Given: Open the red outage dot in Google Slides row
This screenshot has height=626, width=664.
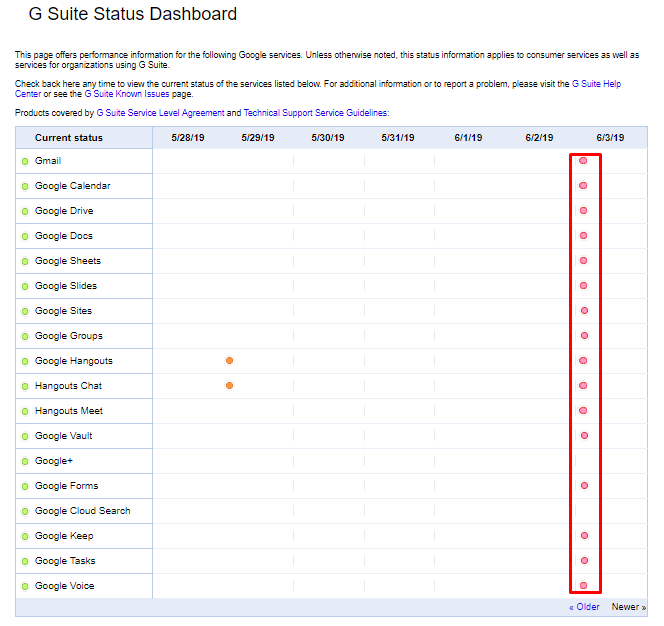Looking at the screenshot, I should tap(584, 285).
